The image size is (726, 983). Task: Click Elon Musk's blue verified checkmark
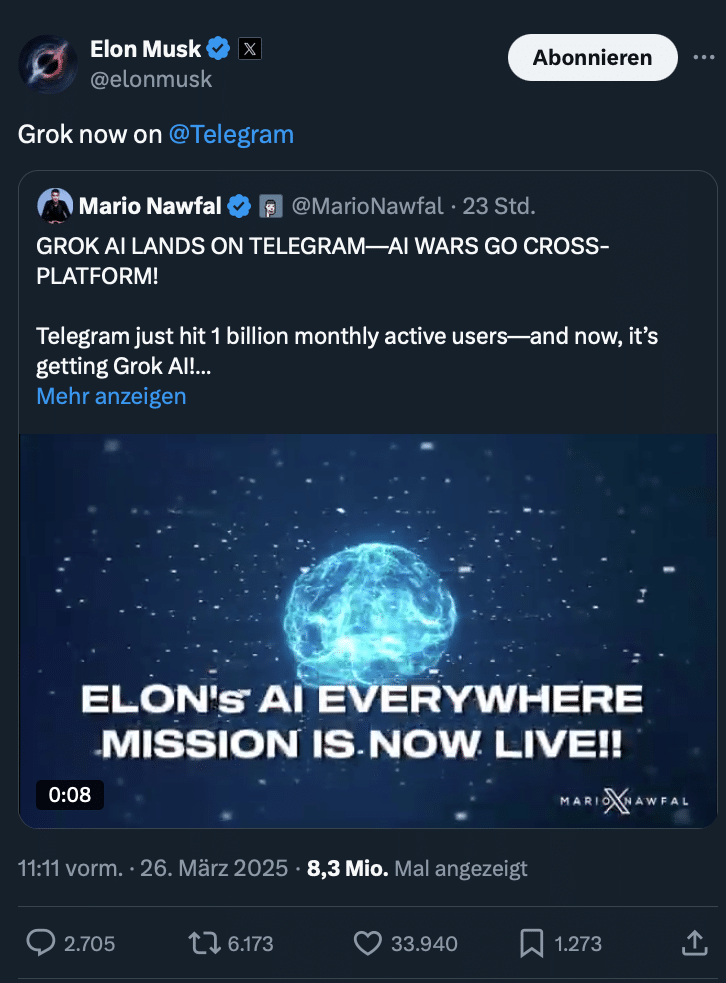[x=219, y=48]
